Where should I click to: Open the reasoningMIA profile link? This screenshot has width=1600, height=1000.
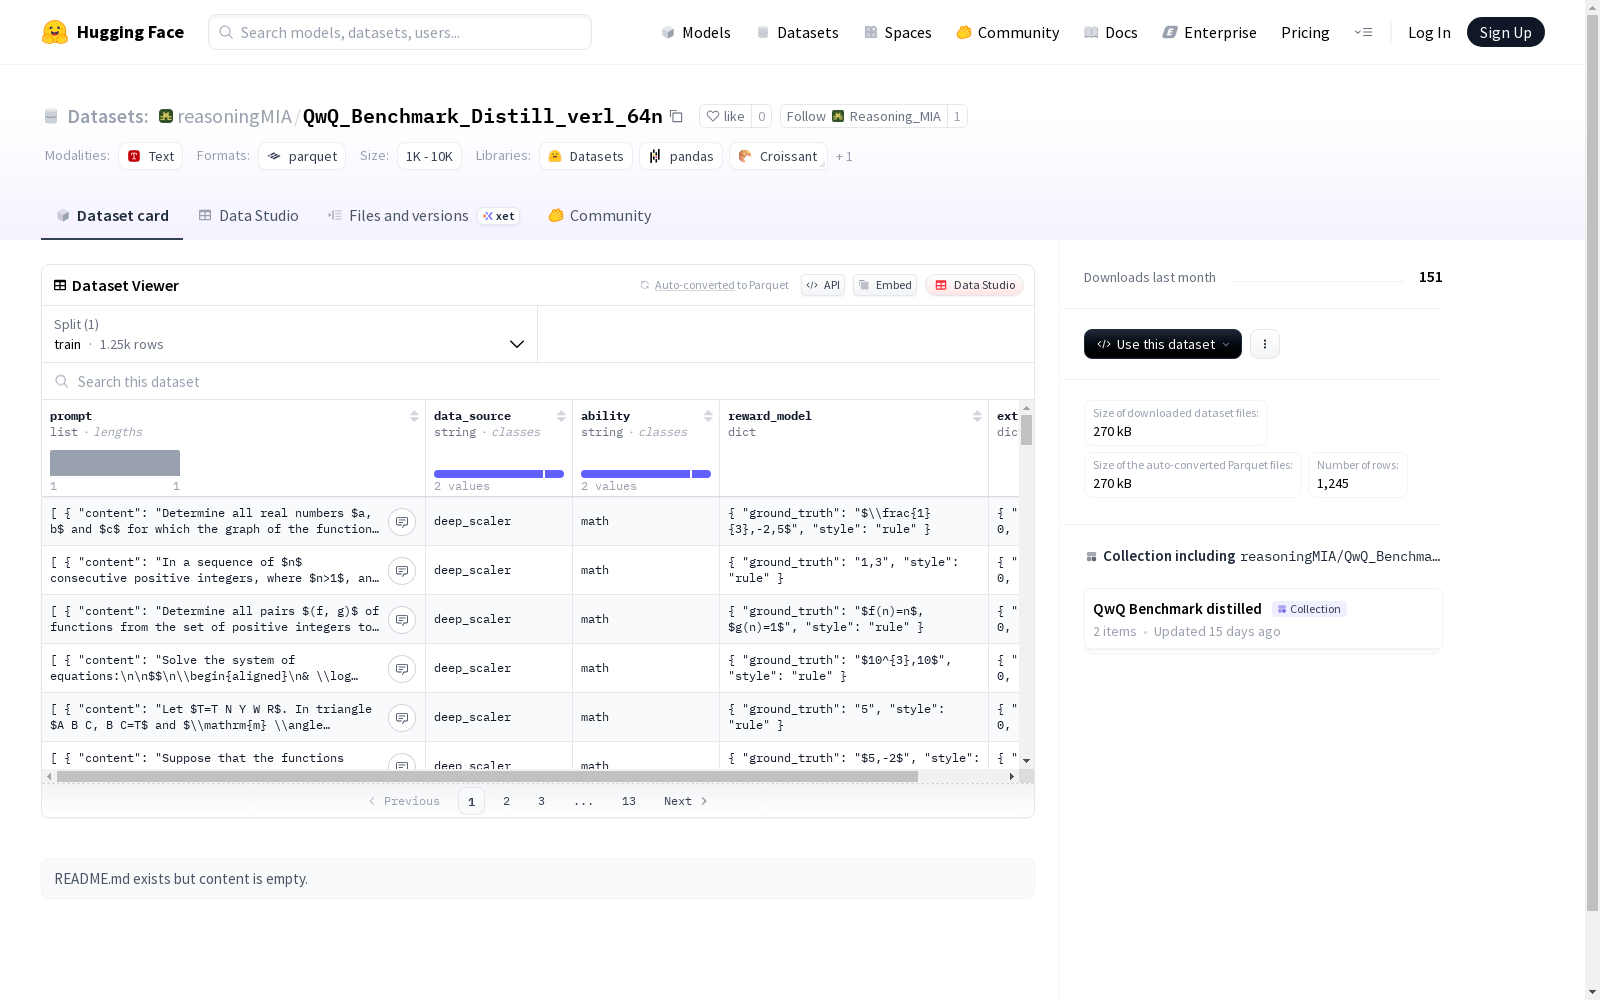click(x=234, y=116)
